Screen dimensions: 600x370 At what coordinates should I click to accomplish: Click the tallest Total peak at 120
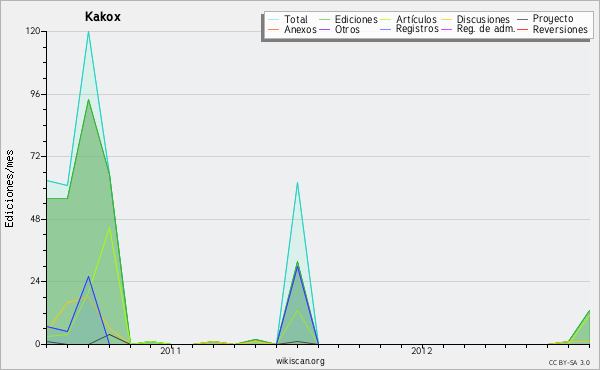click(88, 32)
